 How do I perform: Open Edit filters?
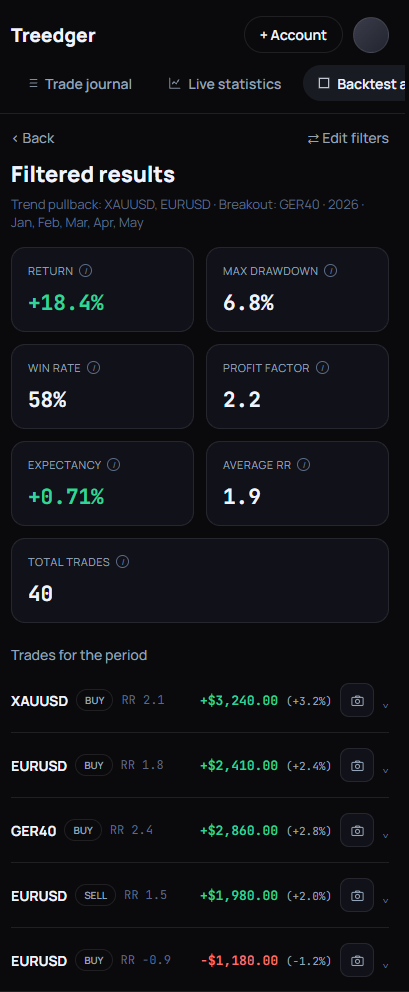click(x=348, y=138)
